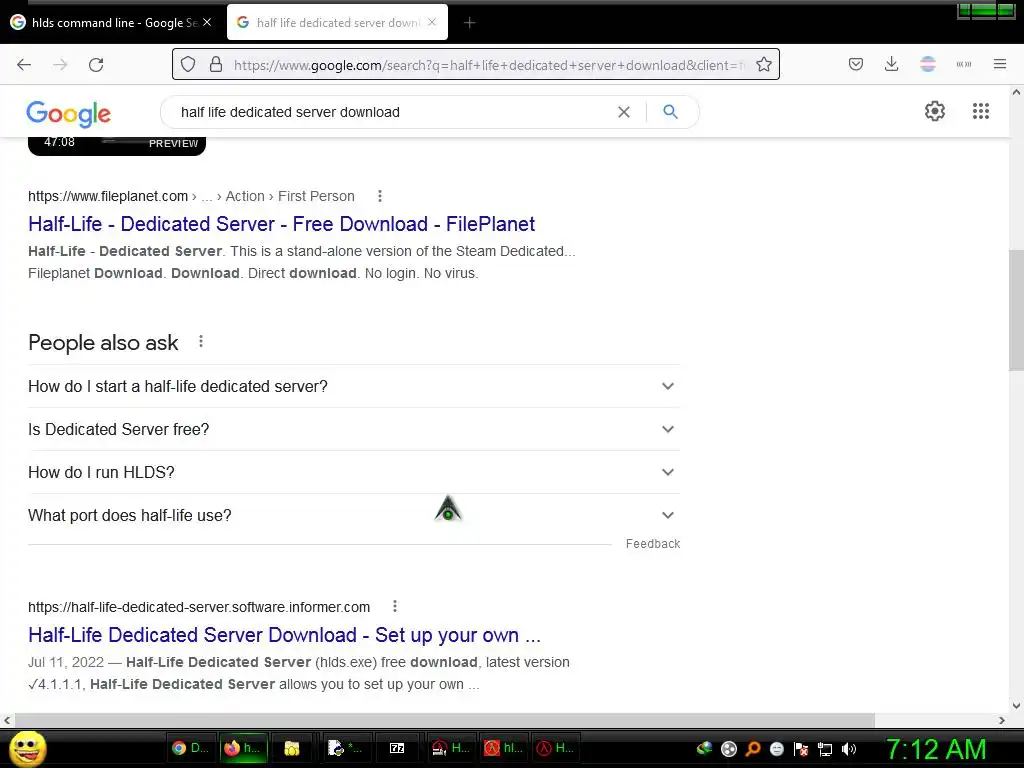The height and width of the screenshot is (768, 1024).
Task: Click the vertical scrollbar thumb
Action: 1016,310
